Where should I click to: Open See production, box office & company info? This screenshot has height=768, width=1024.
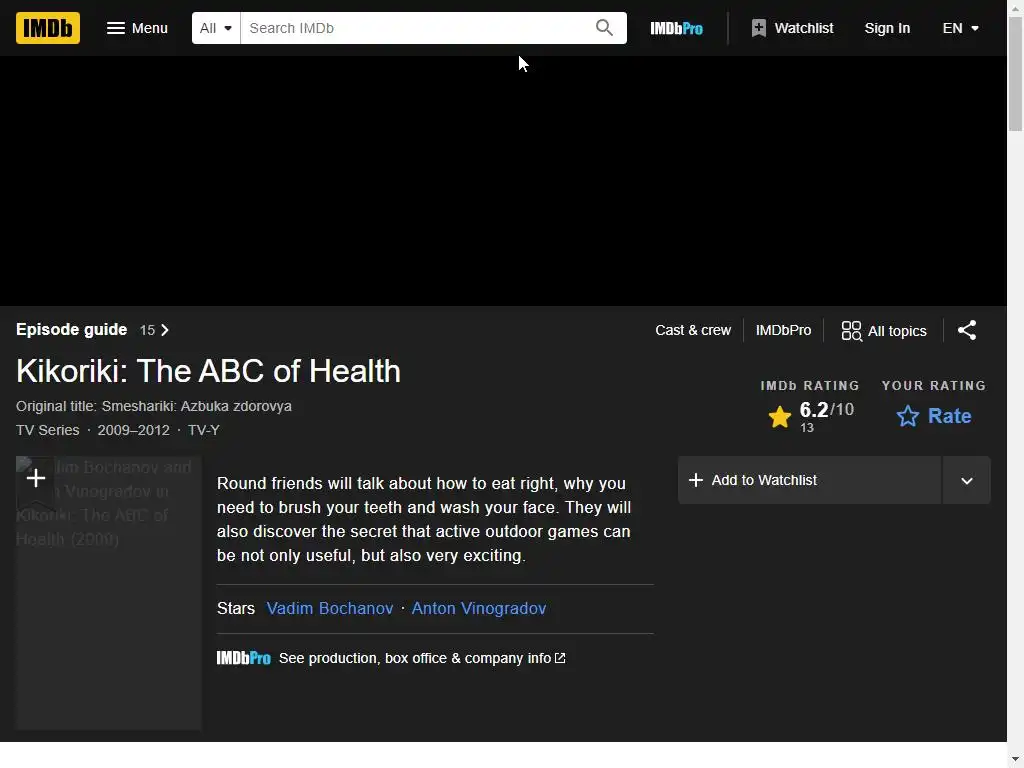pos(422,658)
